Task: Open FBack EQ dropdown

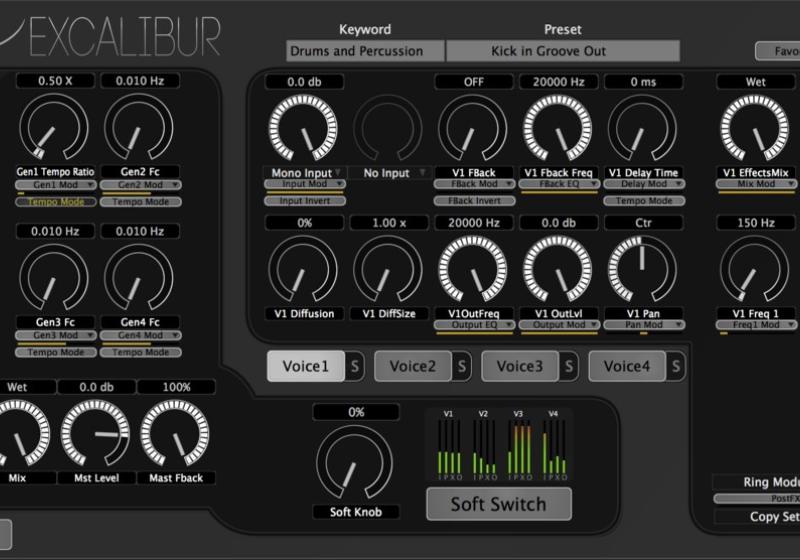Action: click(x=559, y=184)
